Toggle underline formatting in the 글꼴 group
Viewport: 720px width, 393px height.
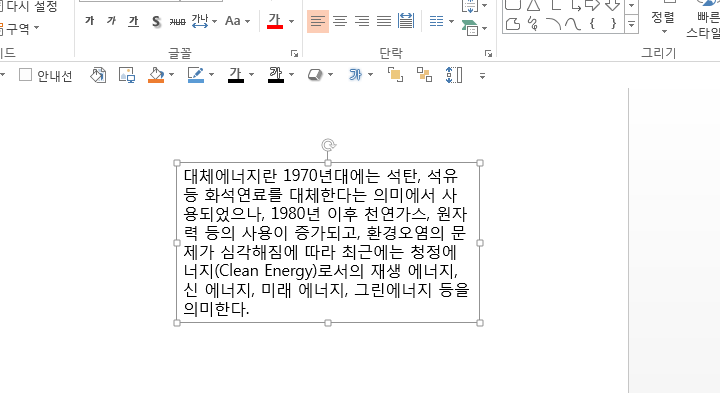pyautogui.click(x=134, y=21)
